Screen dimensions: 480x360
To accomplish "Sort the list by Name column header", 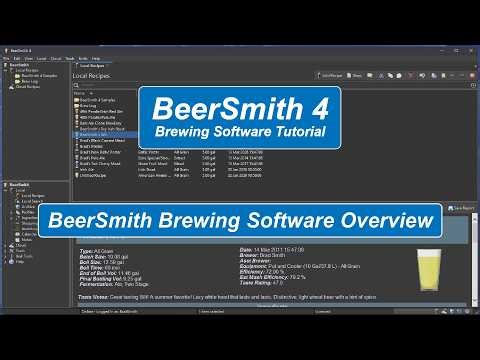I will [79, 93].
